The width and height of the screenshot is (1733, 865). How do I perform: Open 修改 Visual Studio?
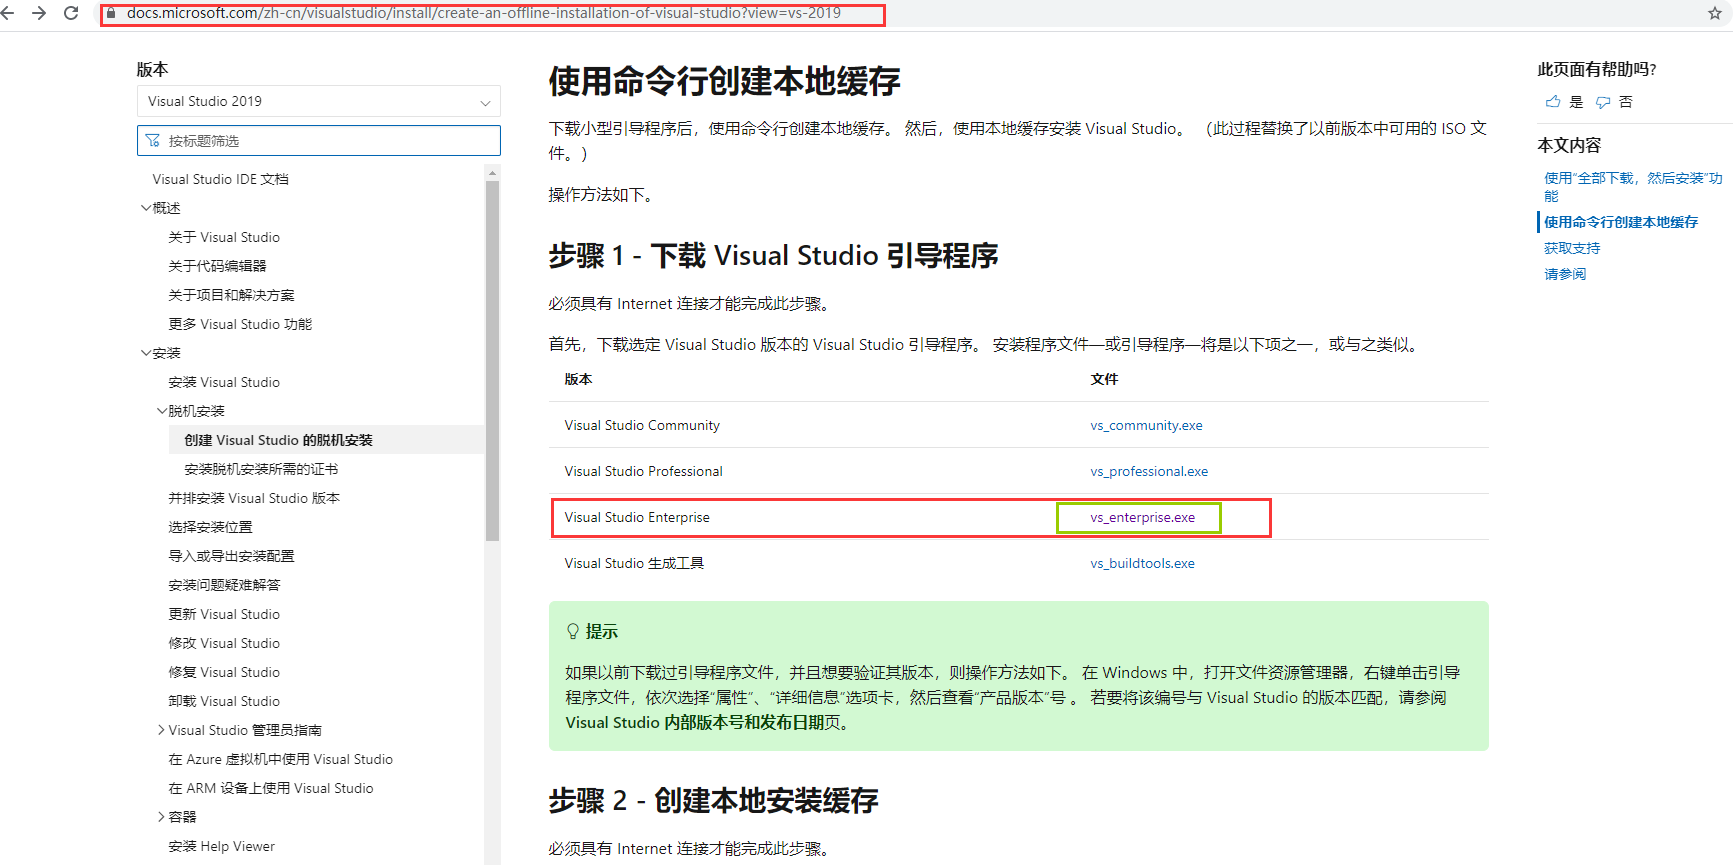click(224, 643)
